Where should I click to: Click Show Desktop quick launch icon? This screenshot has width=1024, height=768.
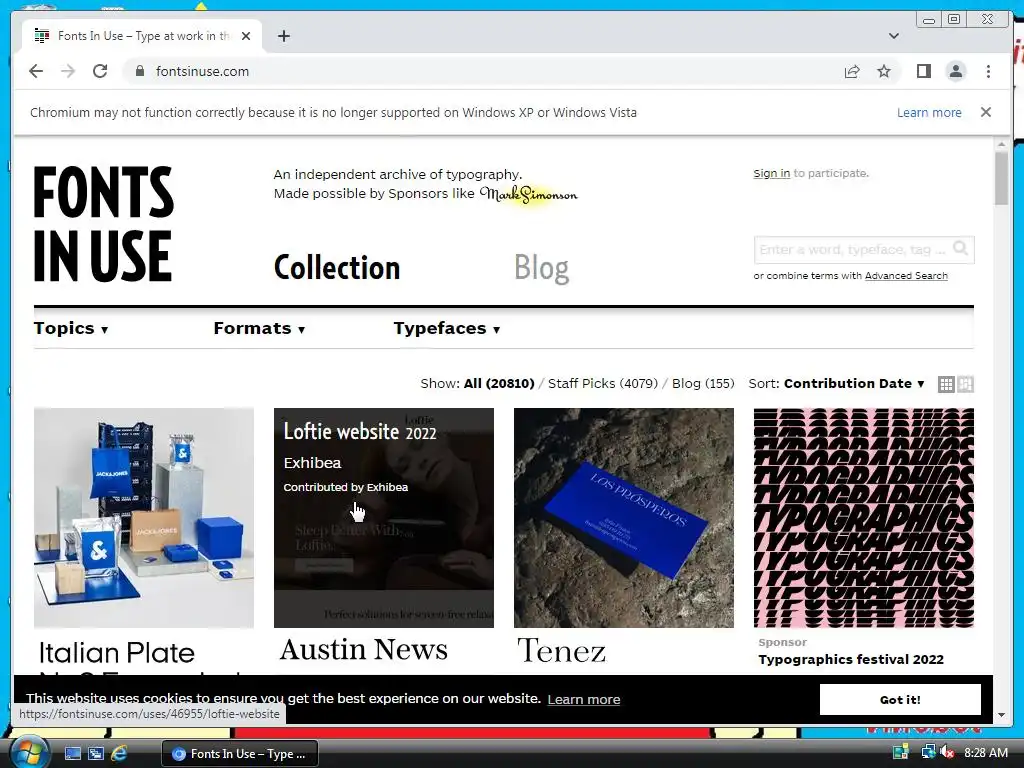(x=73, y=753)
